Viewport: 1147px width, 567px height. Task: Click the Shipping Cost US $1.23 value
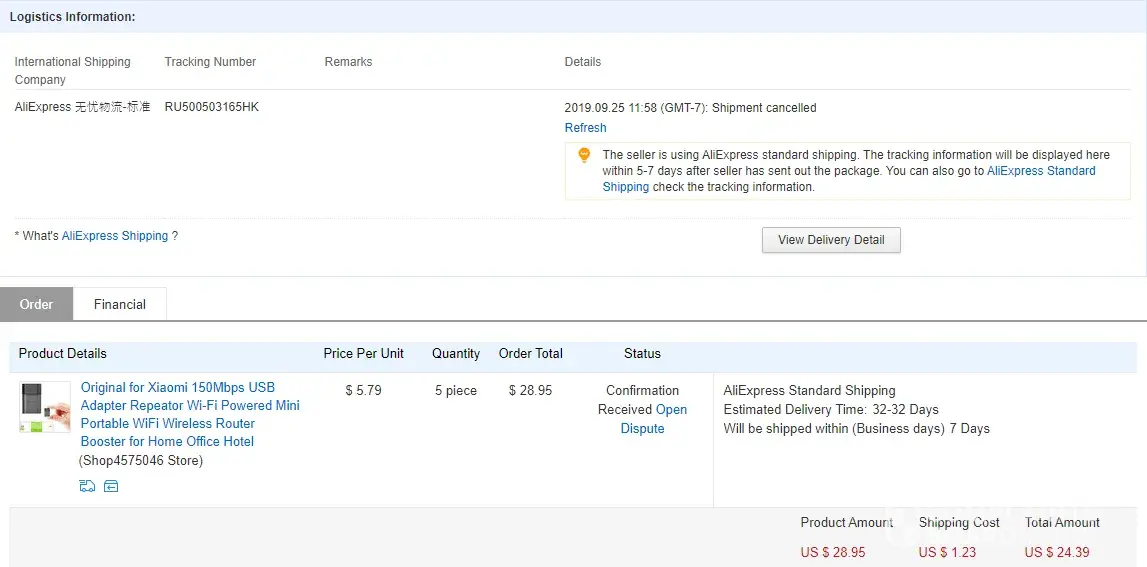947,552
